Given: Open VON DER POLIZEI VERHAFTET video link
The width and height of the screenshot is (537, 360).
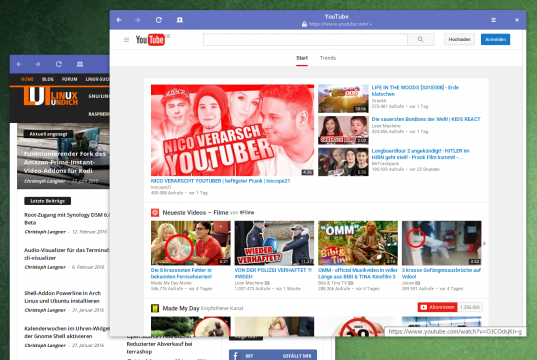Looking at the screenshot, I should (273, 273).
